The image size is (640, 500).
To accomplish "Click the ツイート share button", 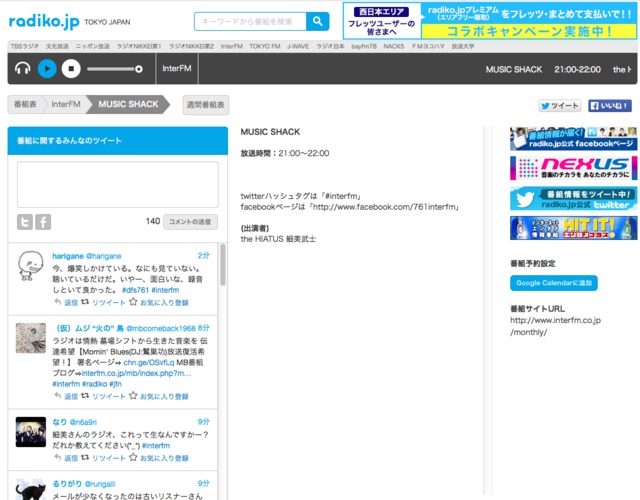I will [x=559, y=105].
